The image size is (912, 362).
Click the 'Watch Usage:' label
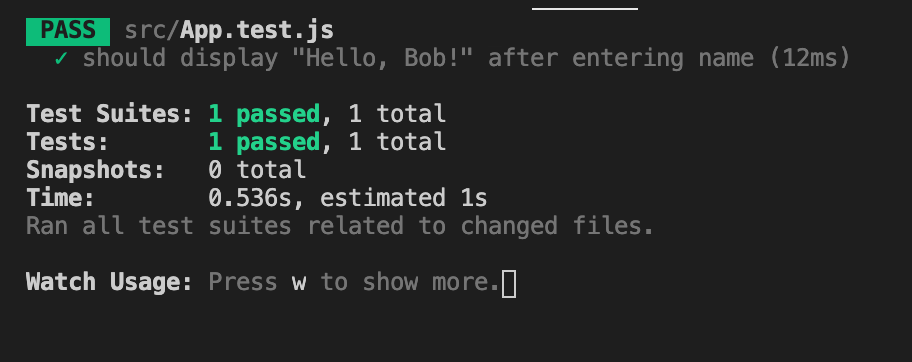109,282
